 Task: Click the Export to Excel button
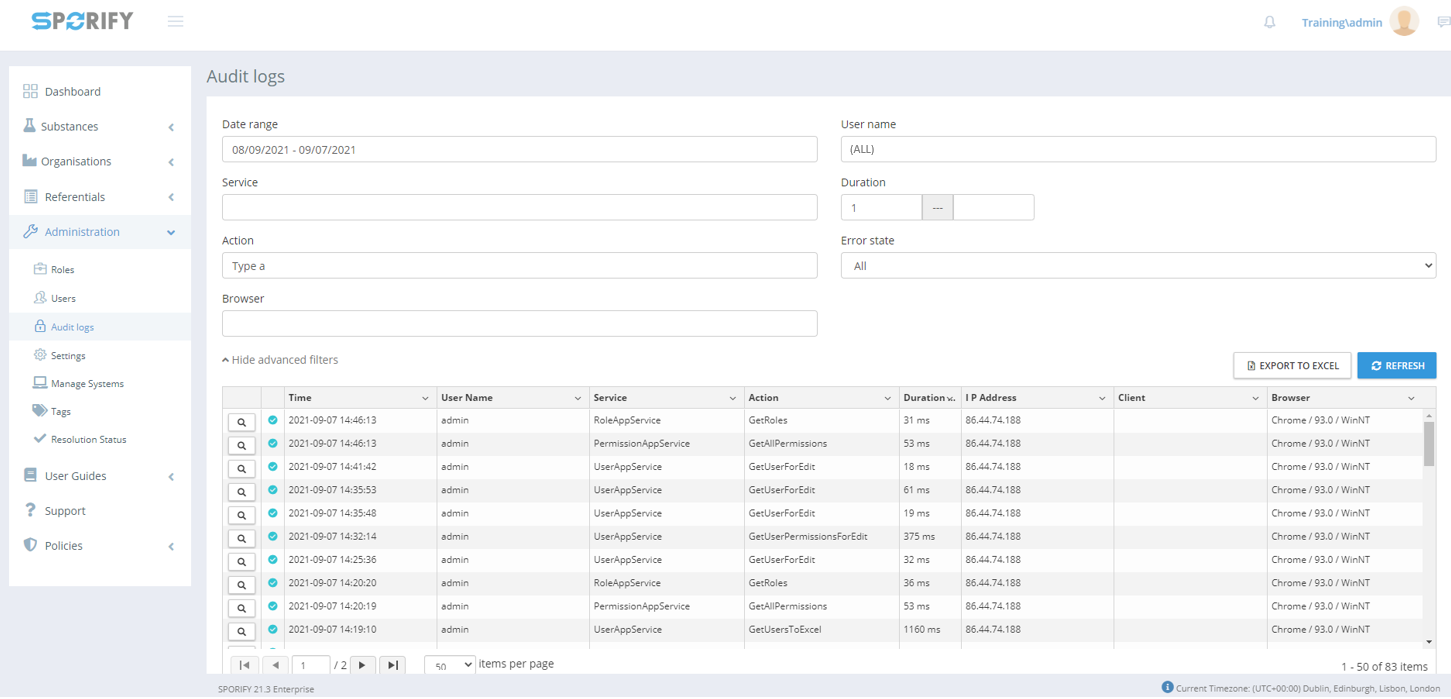[x=1291, y=366]
